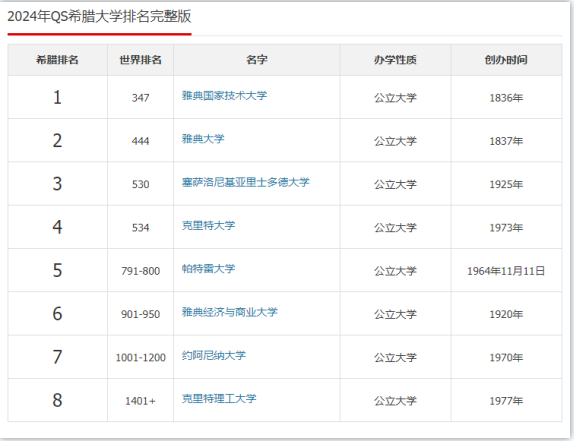Click Greek rank number 2
Image resolution: width=574 pixels, height=441 pixels.
tap(57, 141)
